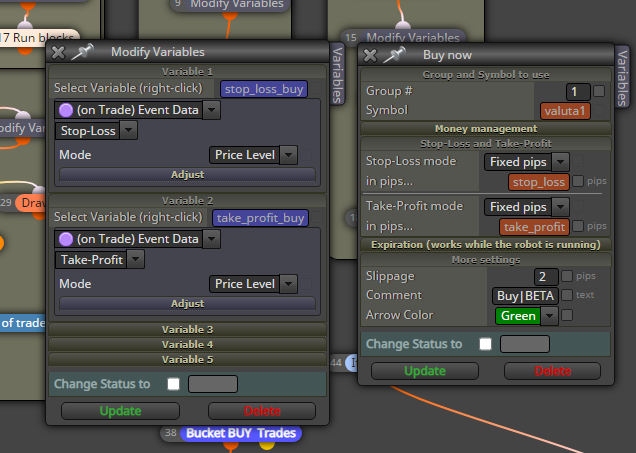636x453 pixels.
Task: Click Delete in Buy now panel
Action: [552, 371]
